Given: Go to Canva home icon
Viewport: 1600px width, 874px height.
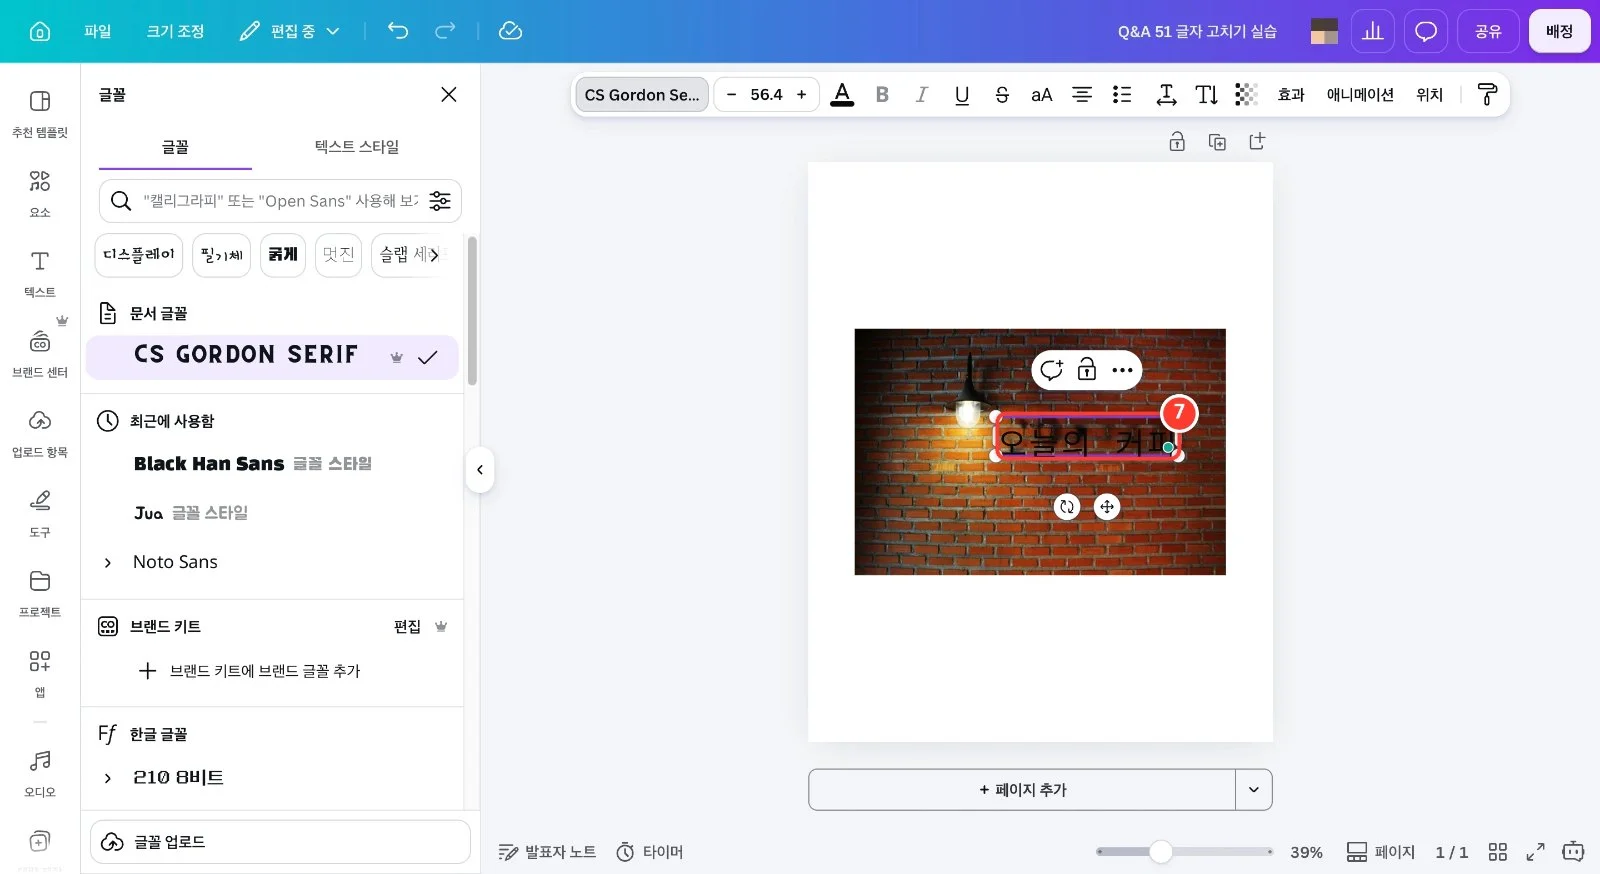Looking at the screenshot, I should pos(40,31).
